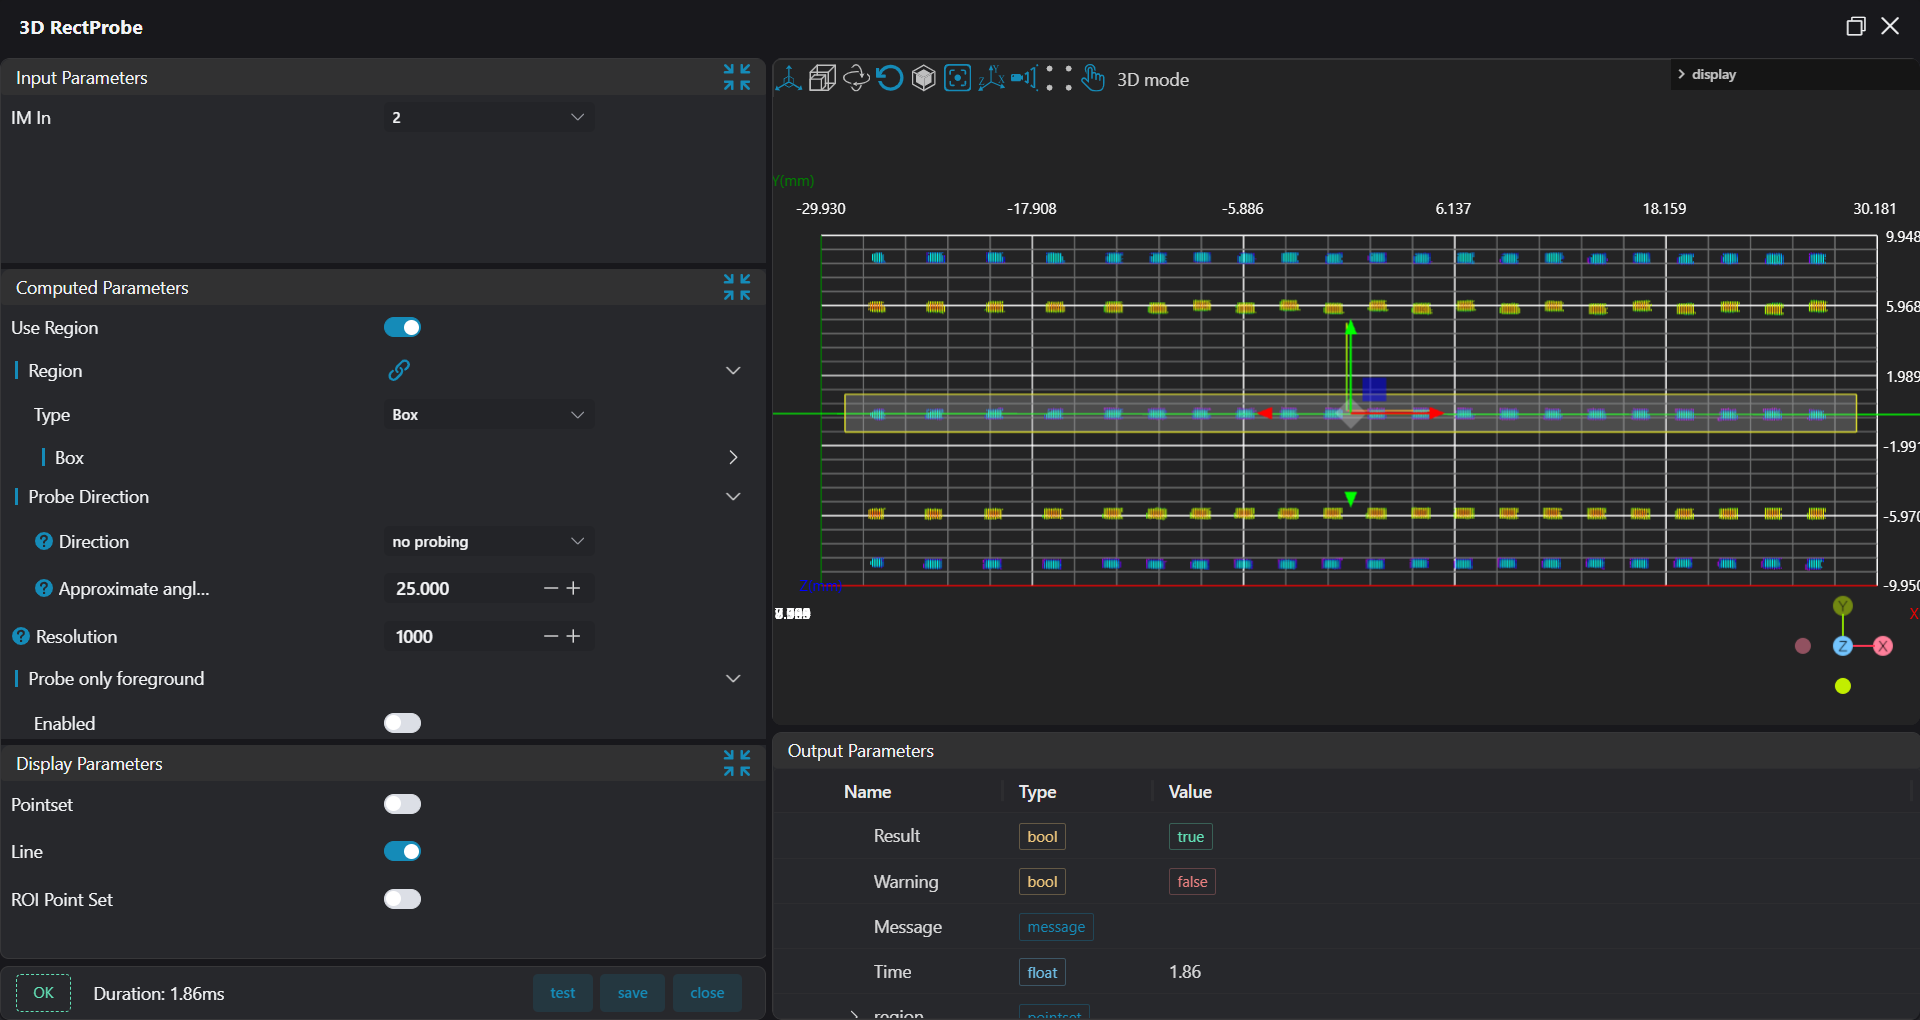Image resolution: width=1920 pixels, height=1020 pixels.
Task: Enable the Pointset display toggle
Action: [x=402, y=804]
